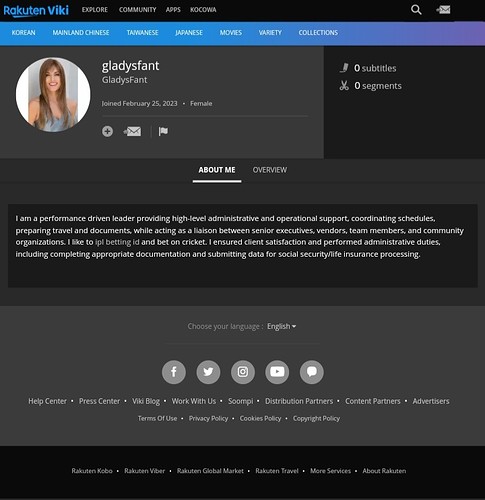Open the Copyright Policy link
The height and width of the screenshot is (500, 485).
click(x=316, y=418)
